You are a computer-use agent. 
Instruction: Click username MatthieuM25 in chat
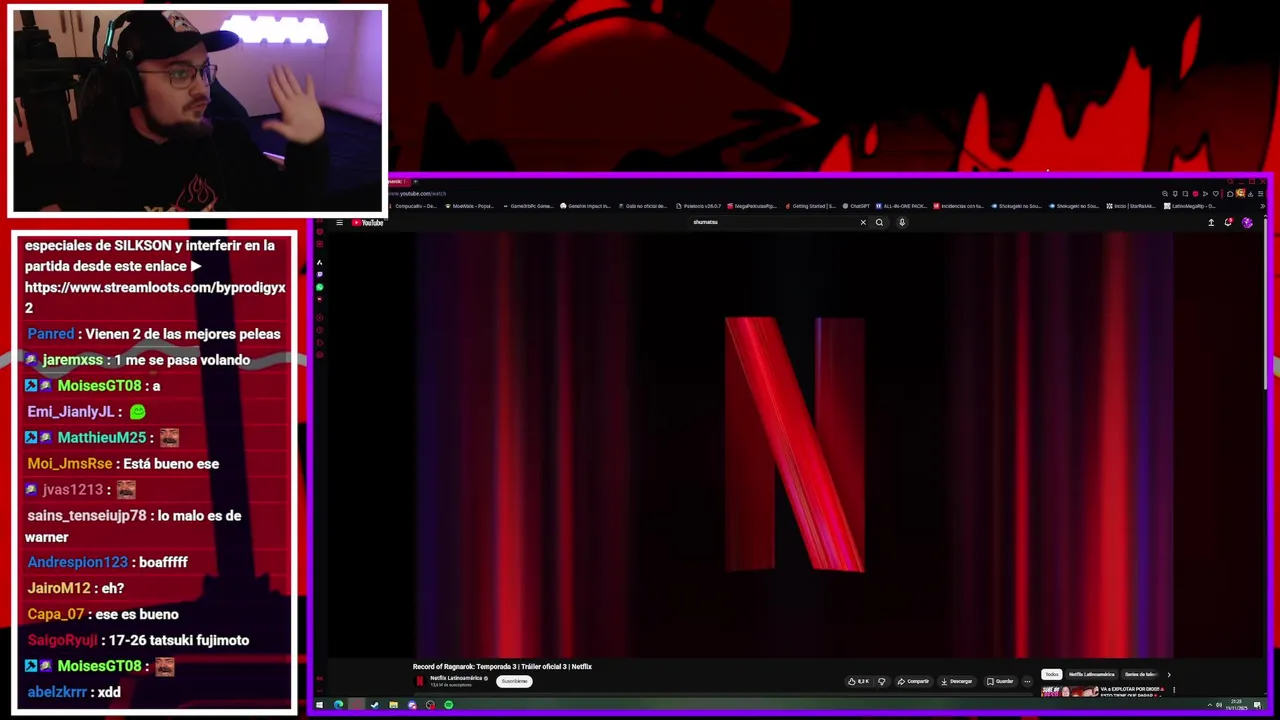point(102,438)
